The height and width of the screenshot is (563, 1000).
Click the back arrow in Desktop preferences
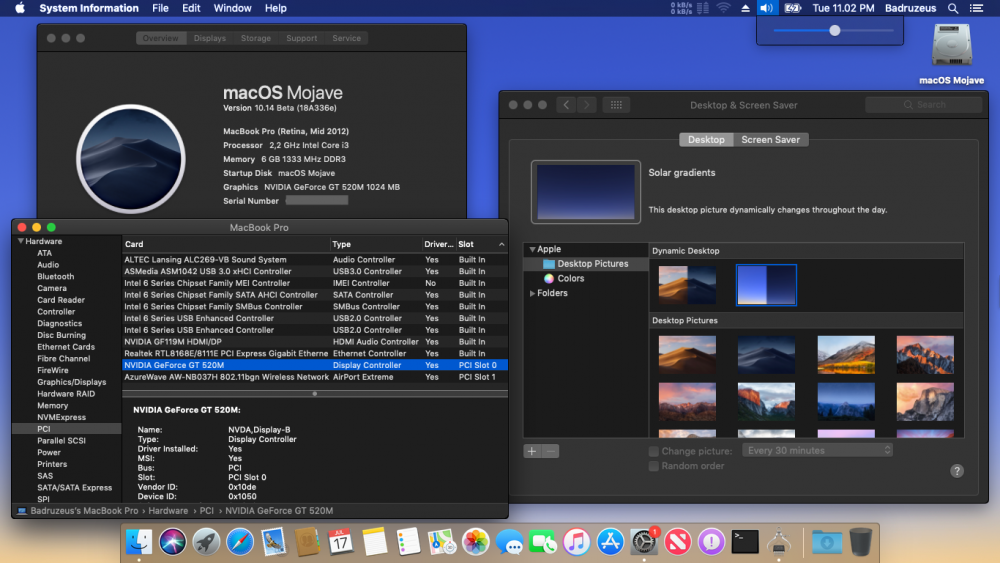566,105
